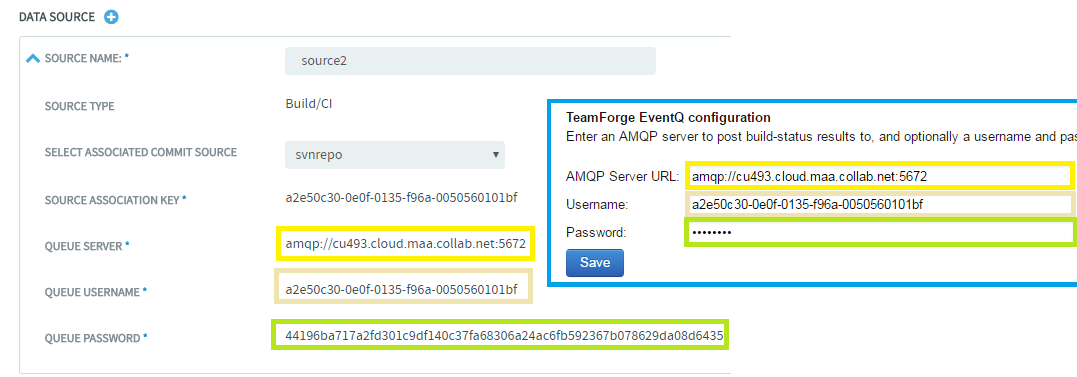1077x377 pixels.
Task: Click the SELECT ASSOCIATED COMMIT SOURCE label
Action: click(141, 152)
